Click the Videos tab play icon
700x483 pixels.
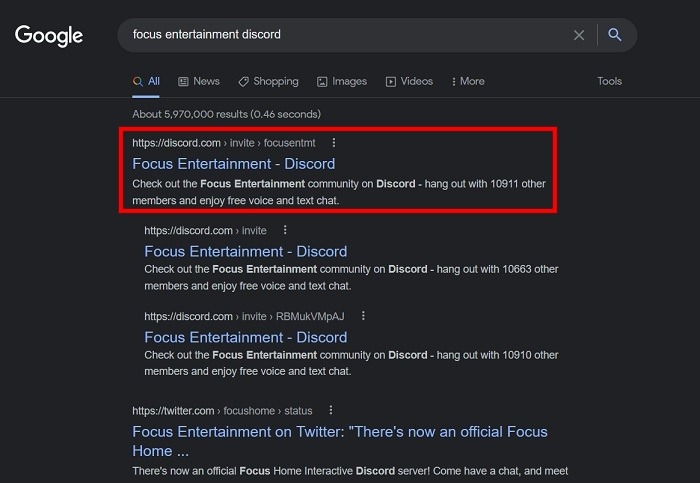tap(391, 82)
